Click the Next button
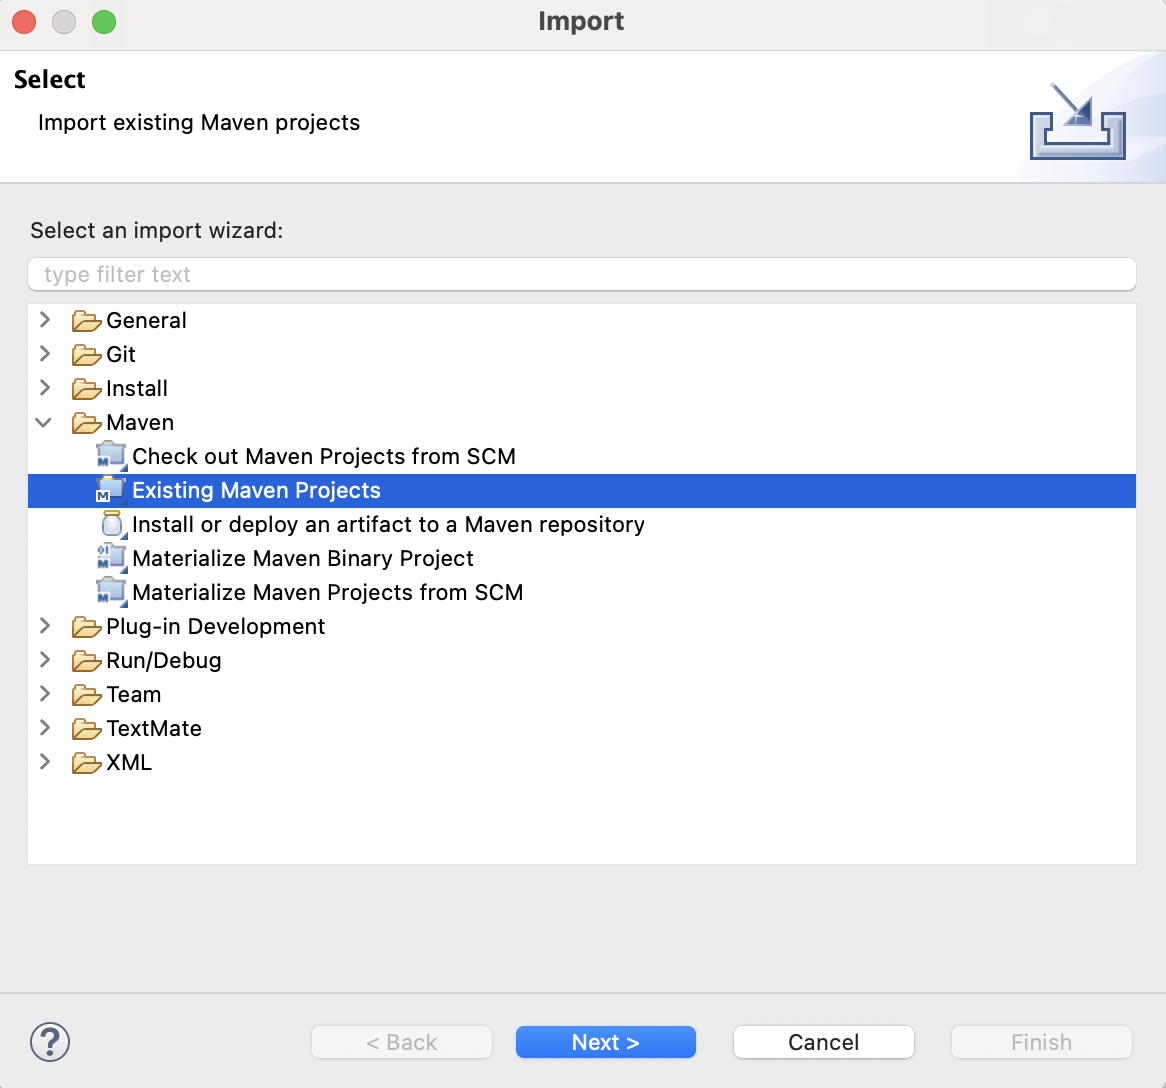The width and height of the screenshot is (1166, 1088). tap(605, 1041)
